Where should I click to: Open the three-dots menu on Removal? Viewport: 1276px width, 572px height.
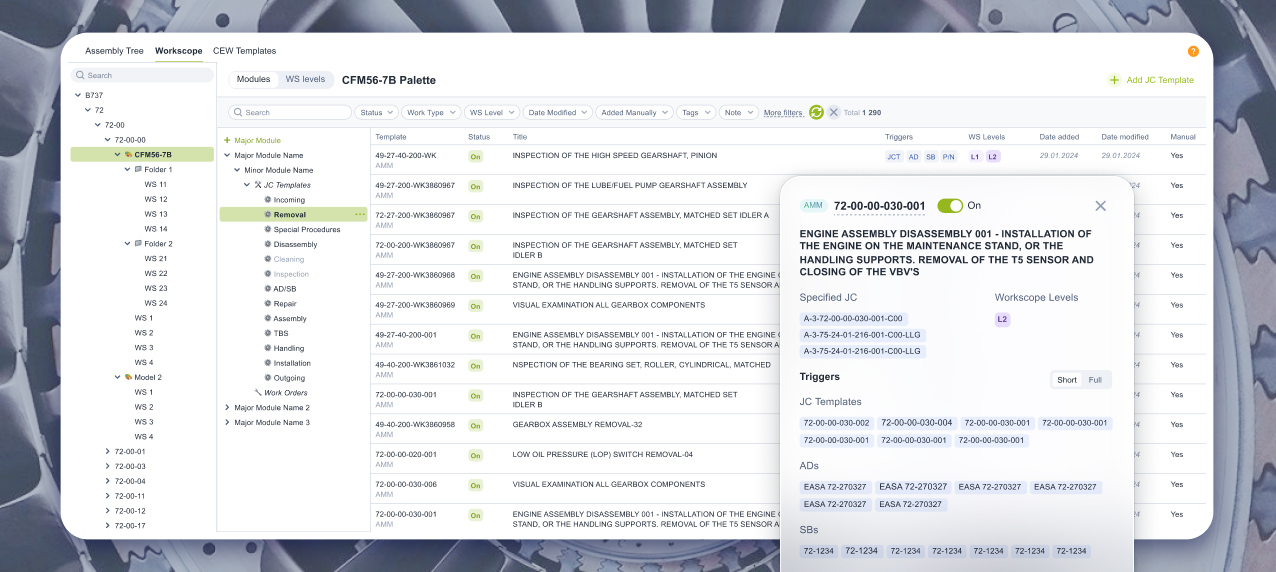click(359, 214)
